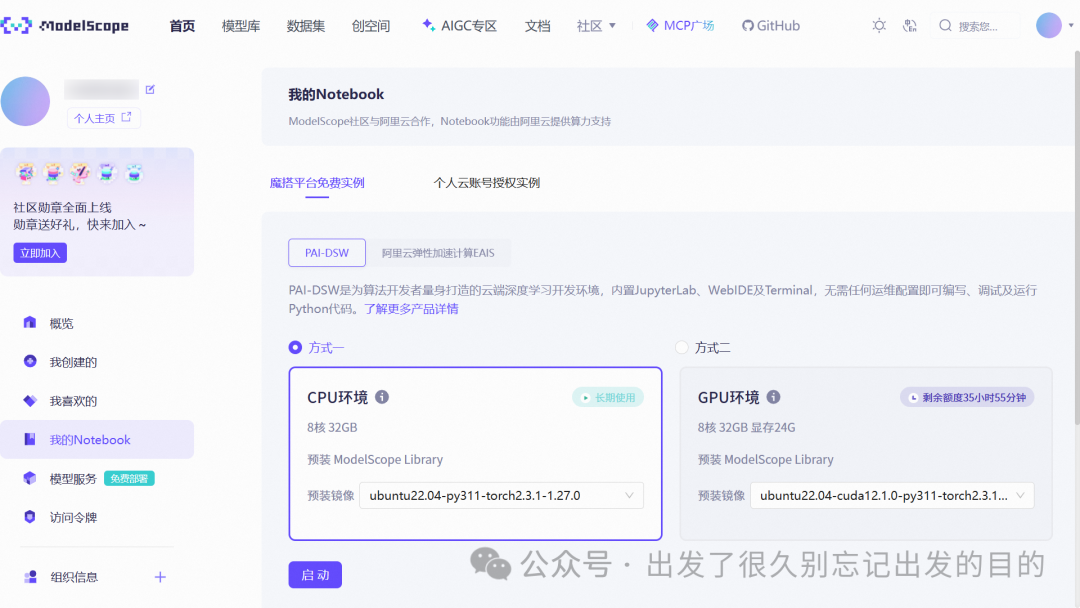
Task: Click the plus icon next to 组织信息
Action: [x=159, y=576]
